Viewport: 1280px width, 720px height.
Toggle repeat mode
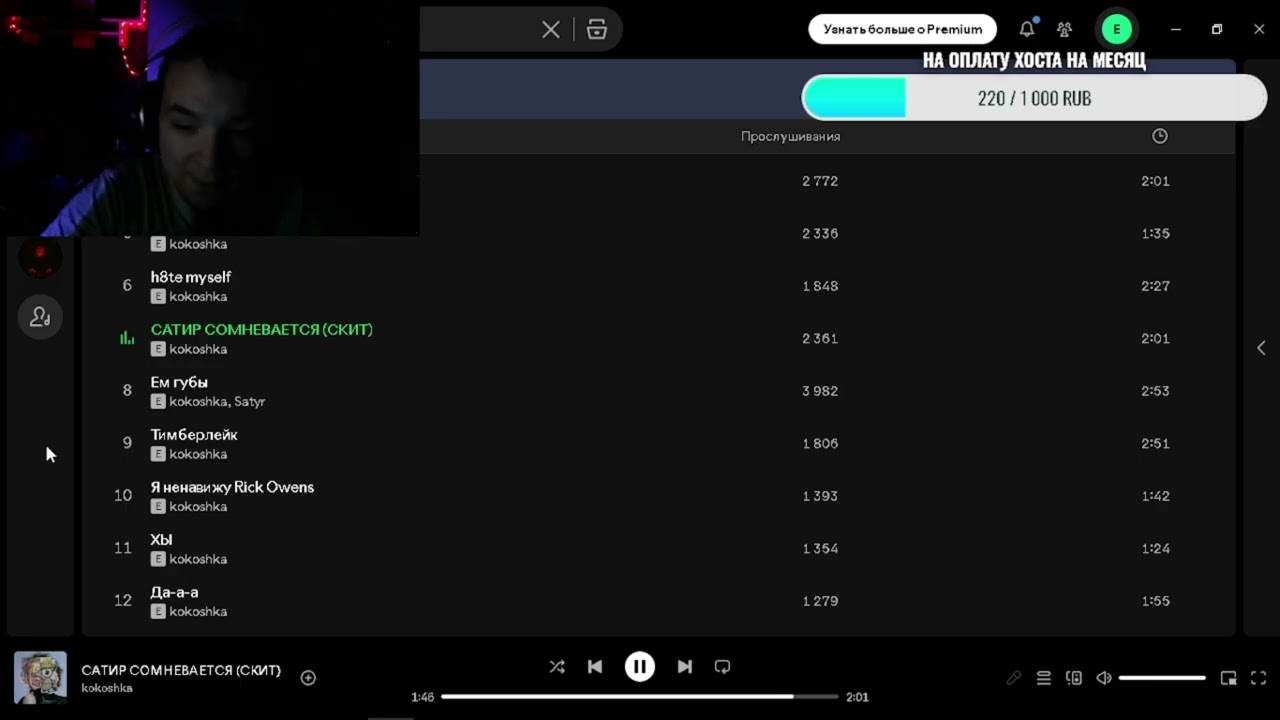pos(723,667)
